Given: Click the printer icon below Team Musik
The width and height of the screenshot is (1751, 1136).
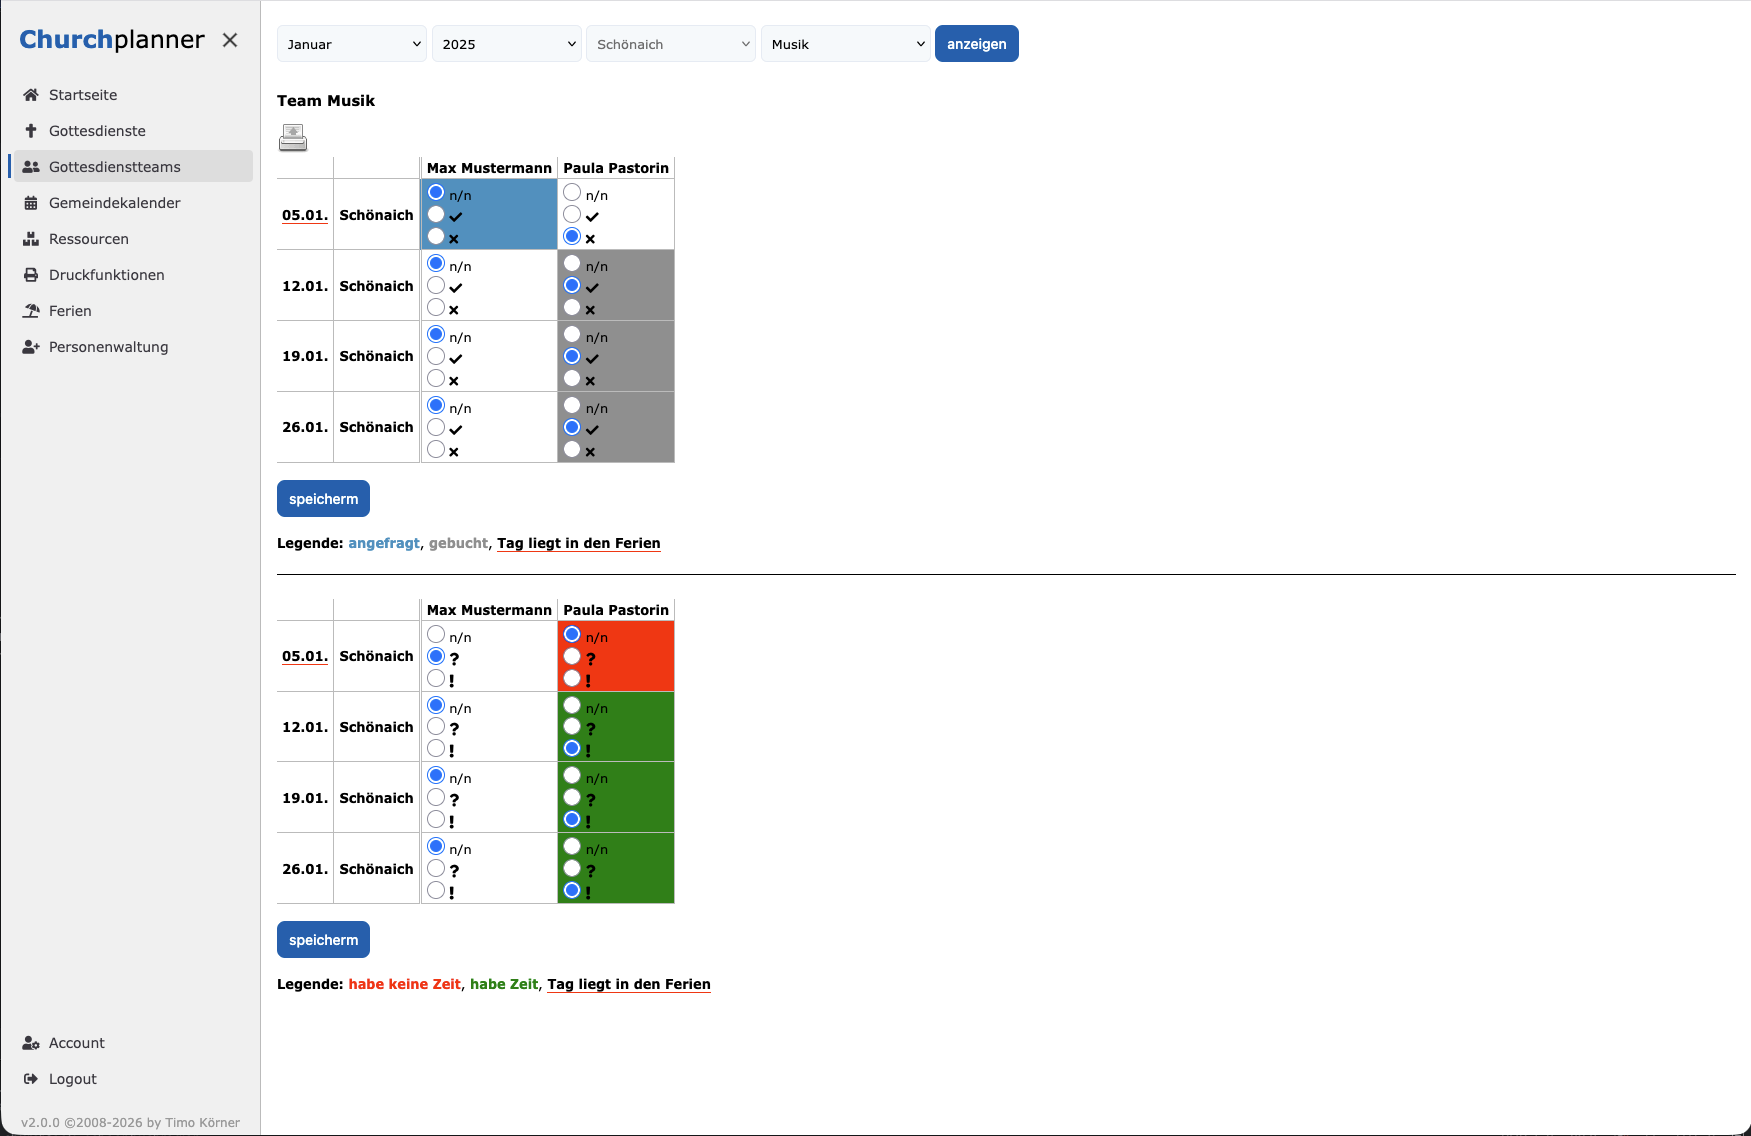Looking at the screenshot, I should click(293, 137).
